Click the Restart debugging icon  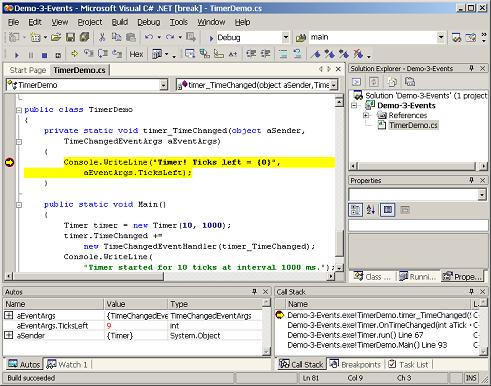(58, 55)
